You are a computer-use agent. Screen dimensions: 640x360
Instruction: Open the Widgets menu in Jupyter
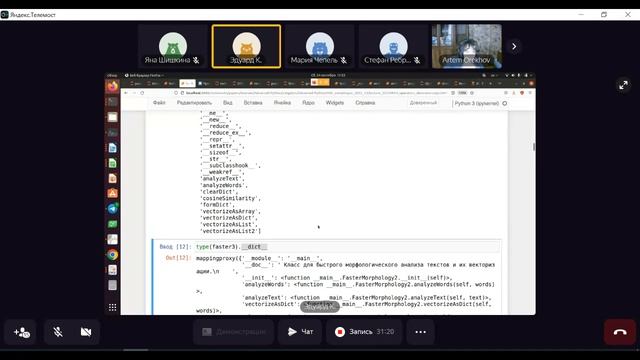[335, 103]
